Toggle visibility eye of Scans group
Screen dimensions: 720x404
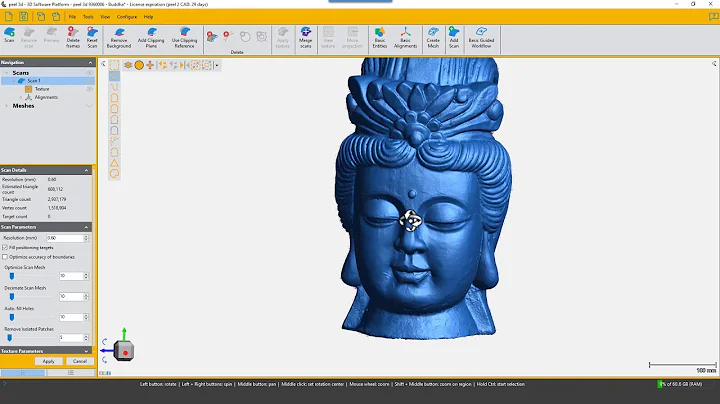click(90, 73)
